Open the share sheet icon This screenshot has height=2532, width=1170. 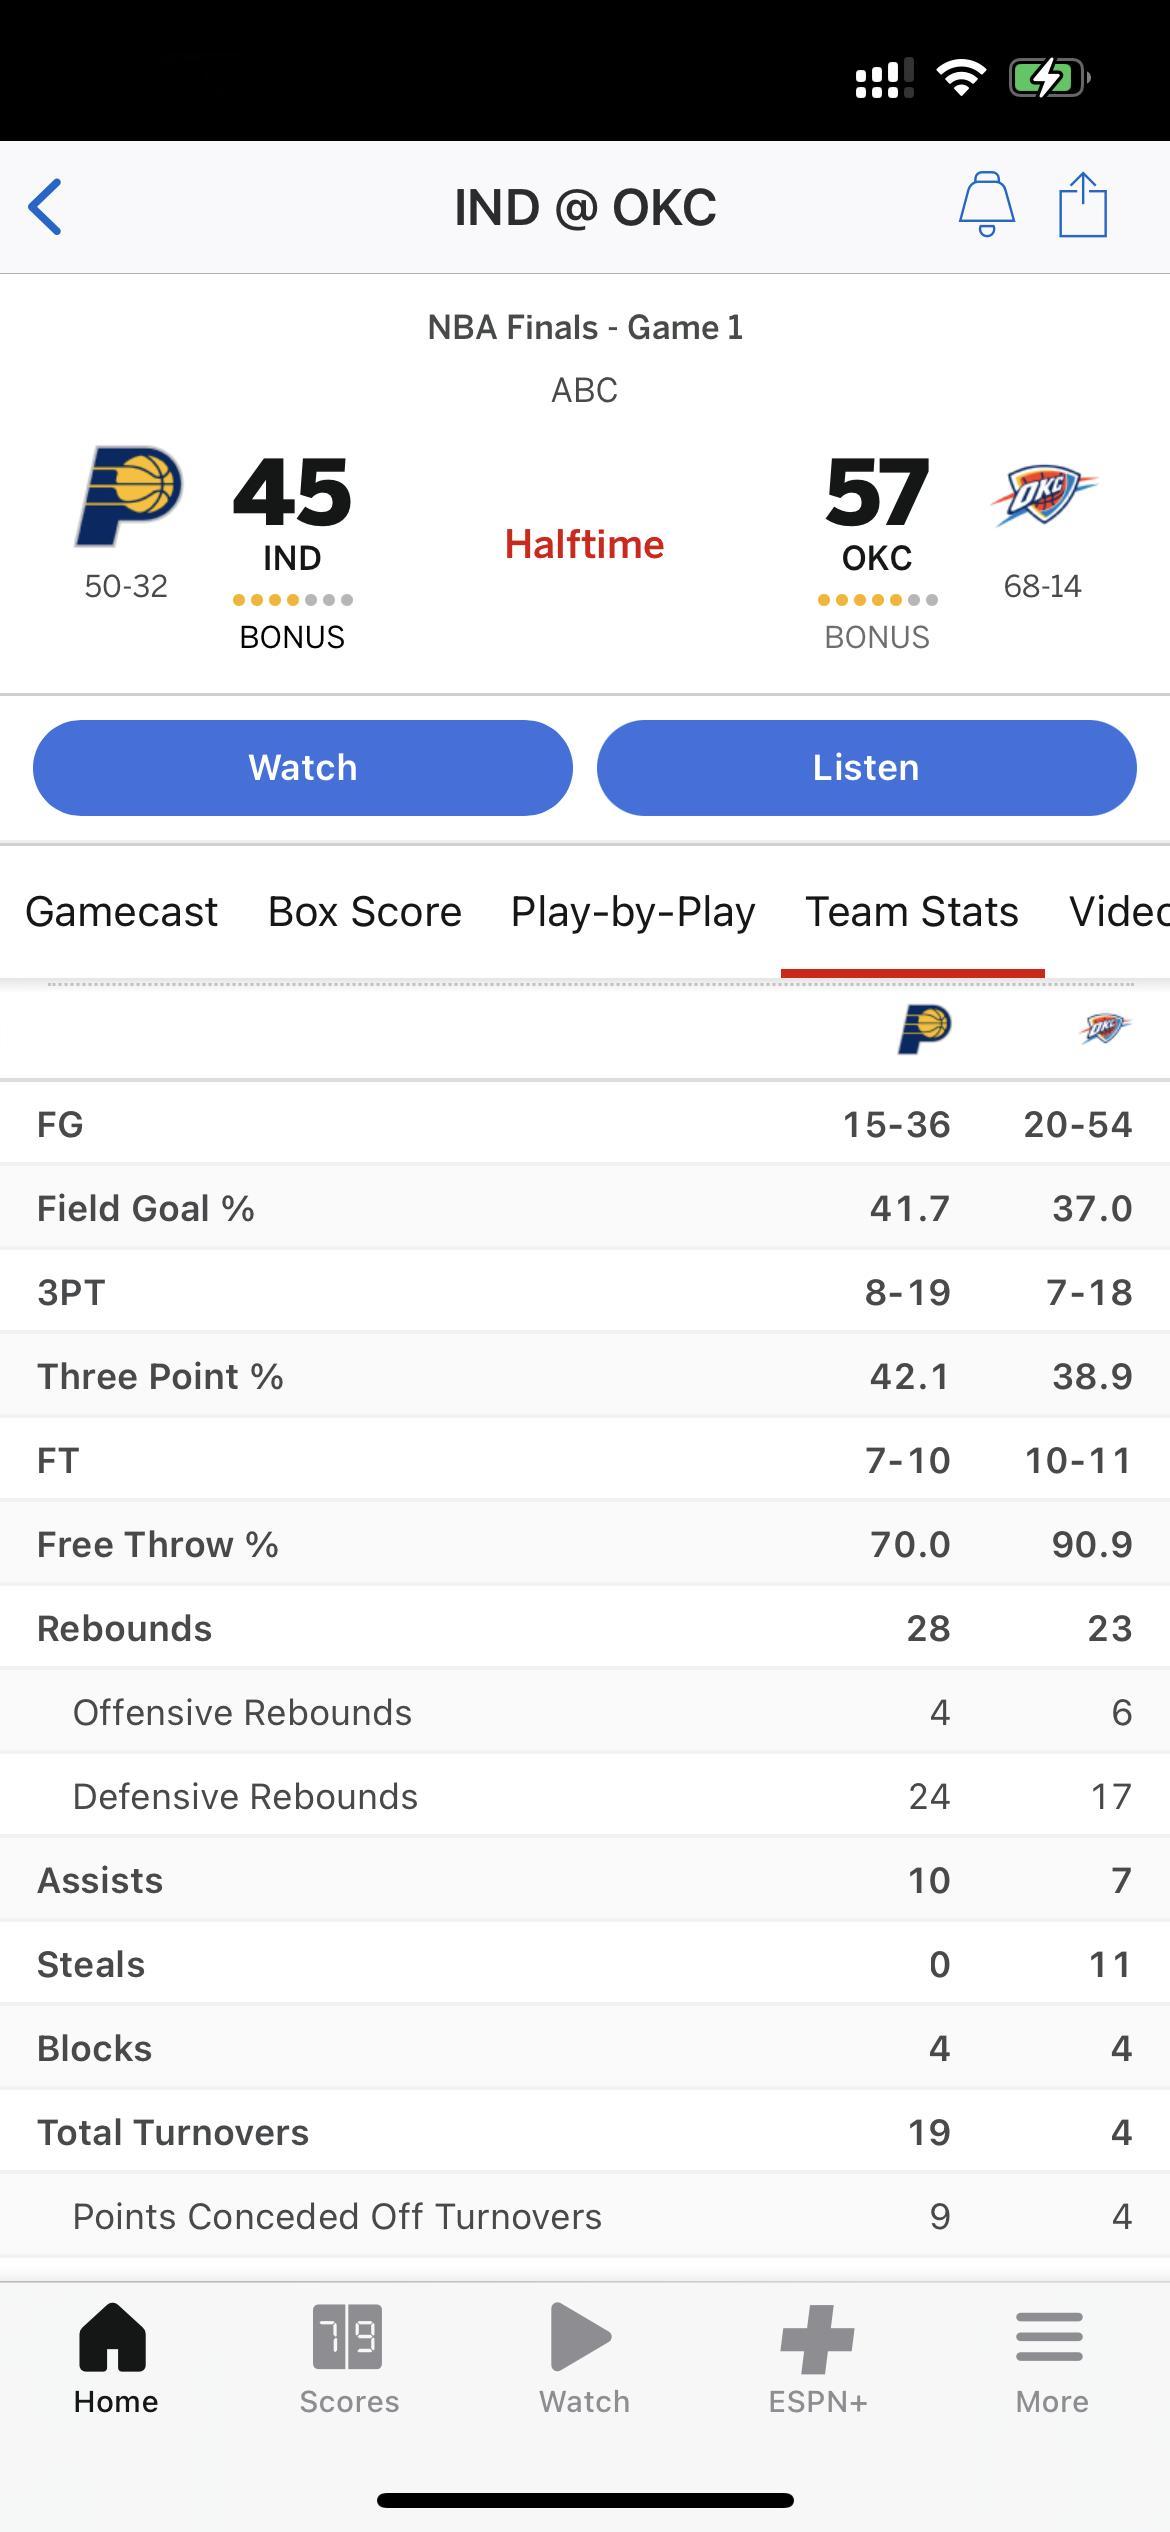(1083, 204)
